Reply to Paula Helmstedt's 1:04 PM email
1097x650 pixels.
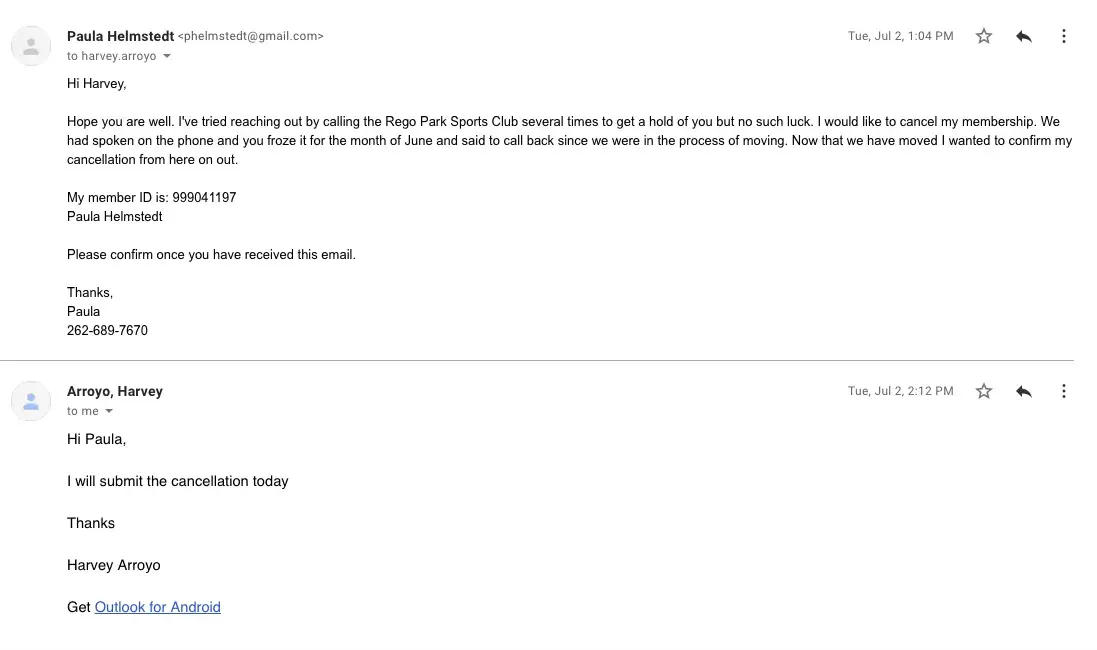point(1024,36)
